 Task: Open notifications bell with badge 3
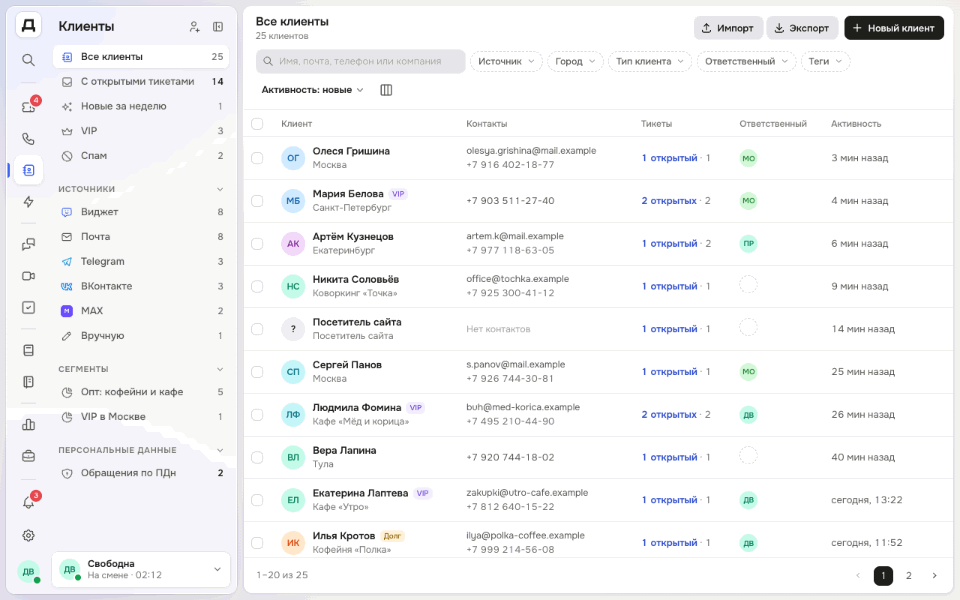tap(28, 503)
